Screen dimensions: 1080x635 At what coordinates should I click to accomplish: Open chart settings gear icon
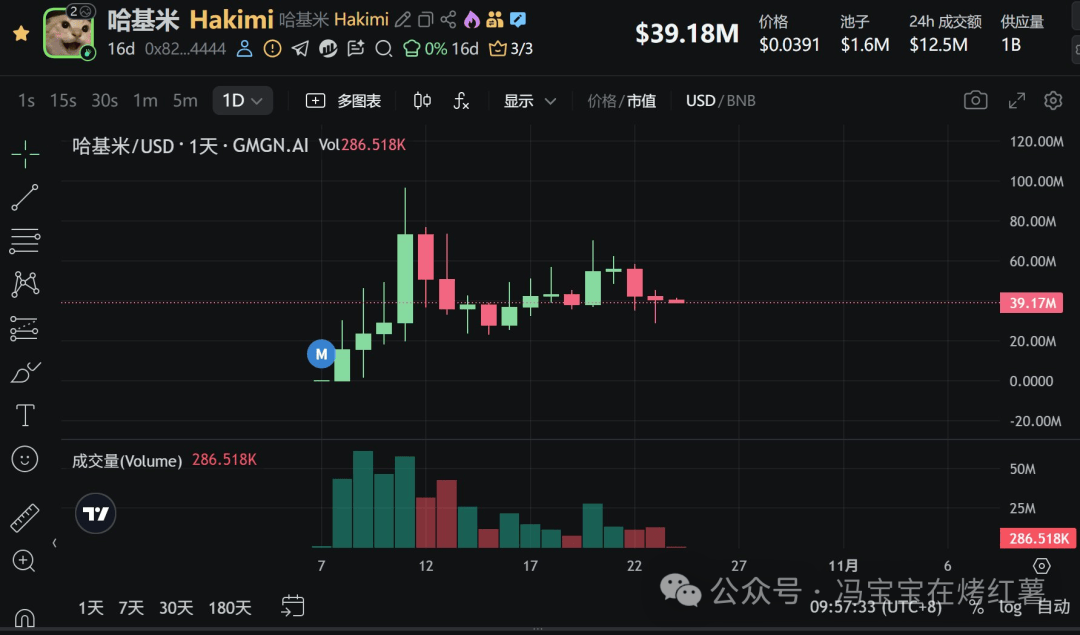pos(1052,100)
